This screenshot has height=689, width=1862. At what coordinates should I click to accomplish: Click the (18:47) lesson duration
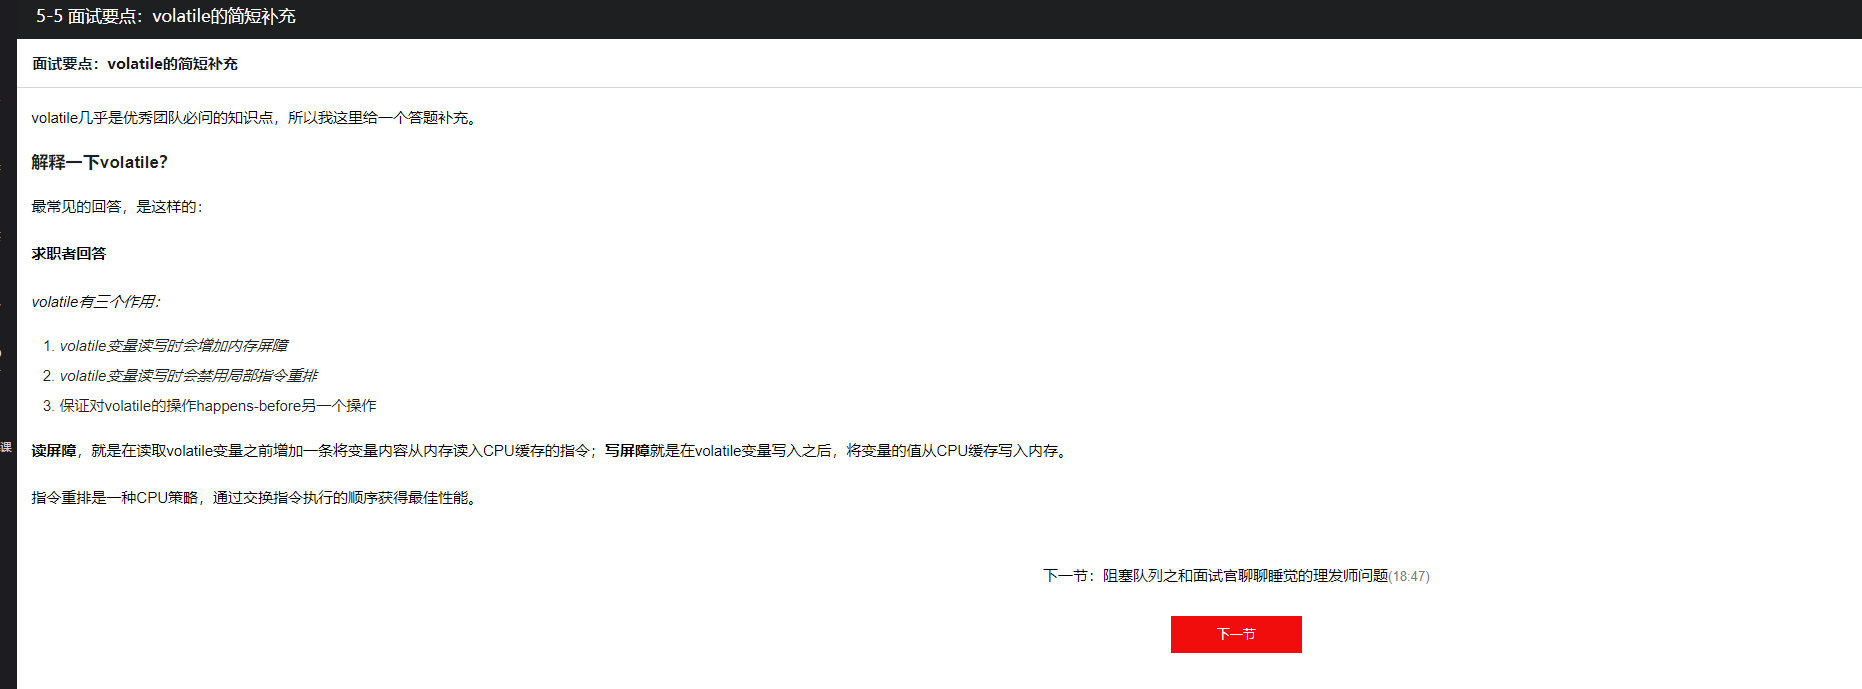(x=1409, y=577)
